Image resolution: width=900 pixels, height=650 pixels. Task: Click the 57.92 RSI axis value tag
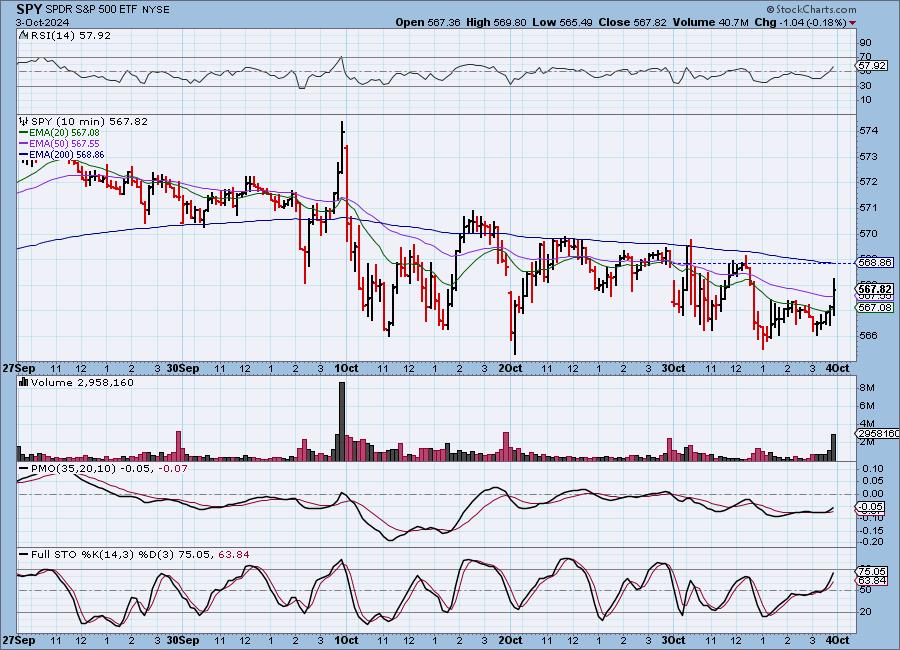[x=872, y=66]
